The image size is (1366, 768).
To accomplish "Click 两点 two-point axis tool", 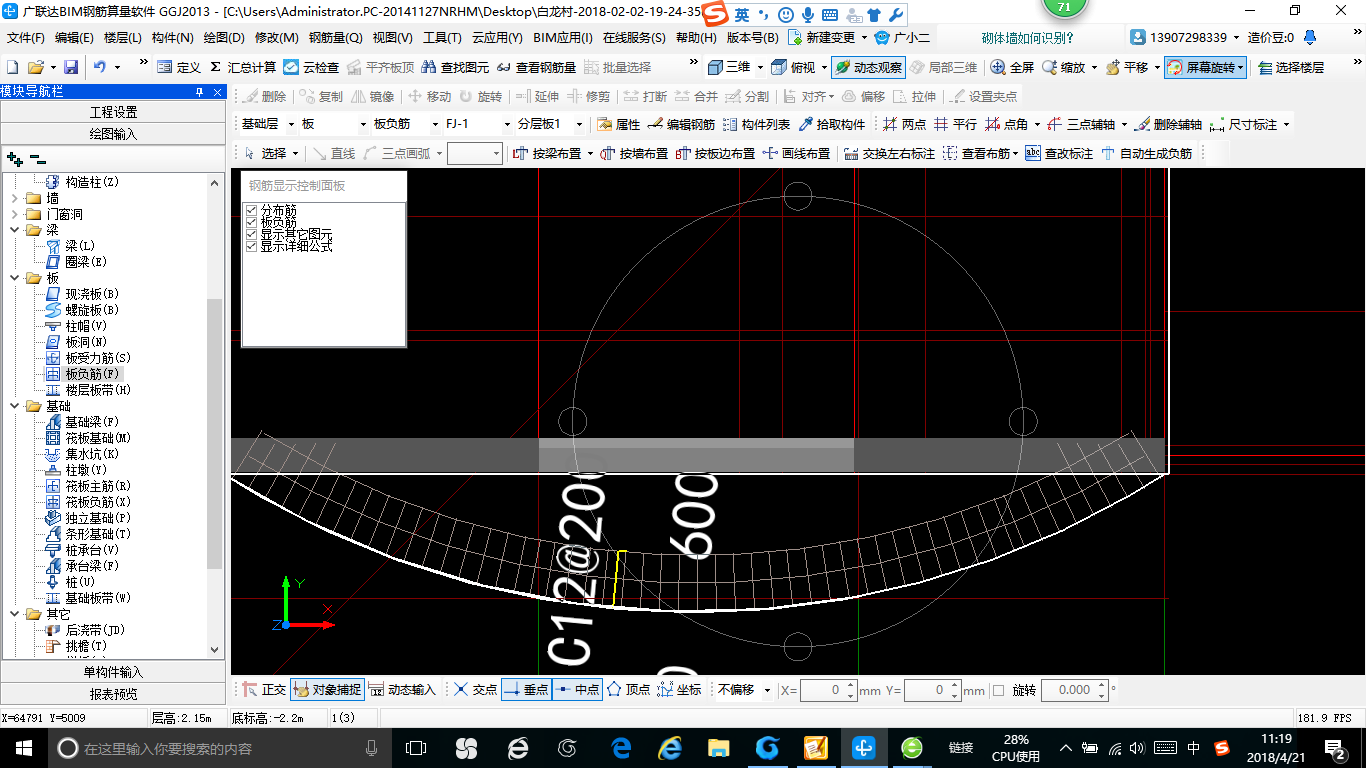I will point(905,124).
